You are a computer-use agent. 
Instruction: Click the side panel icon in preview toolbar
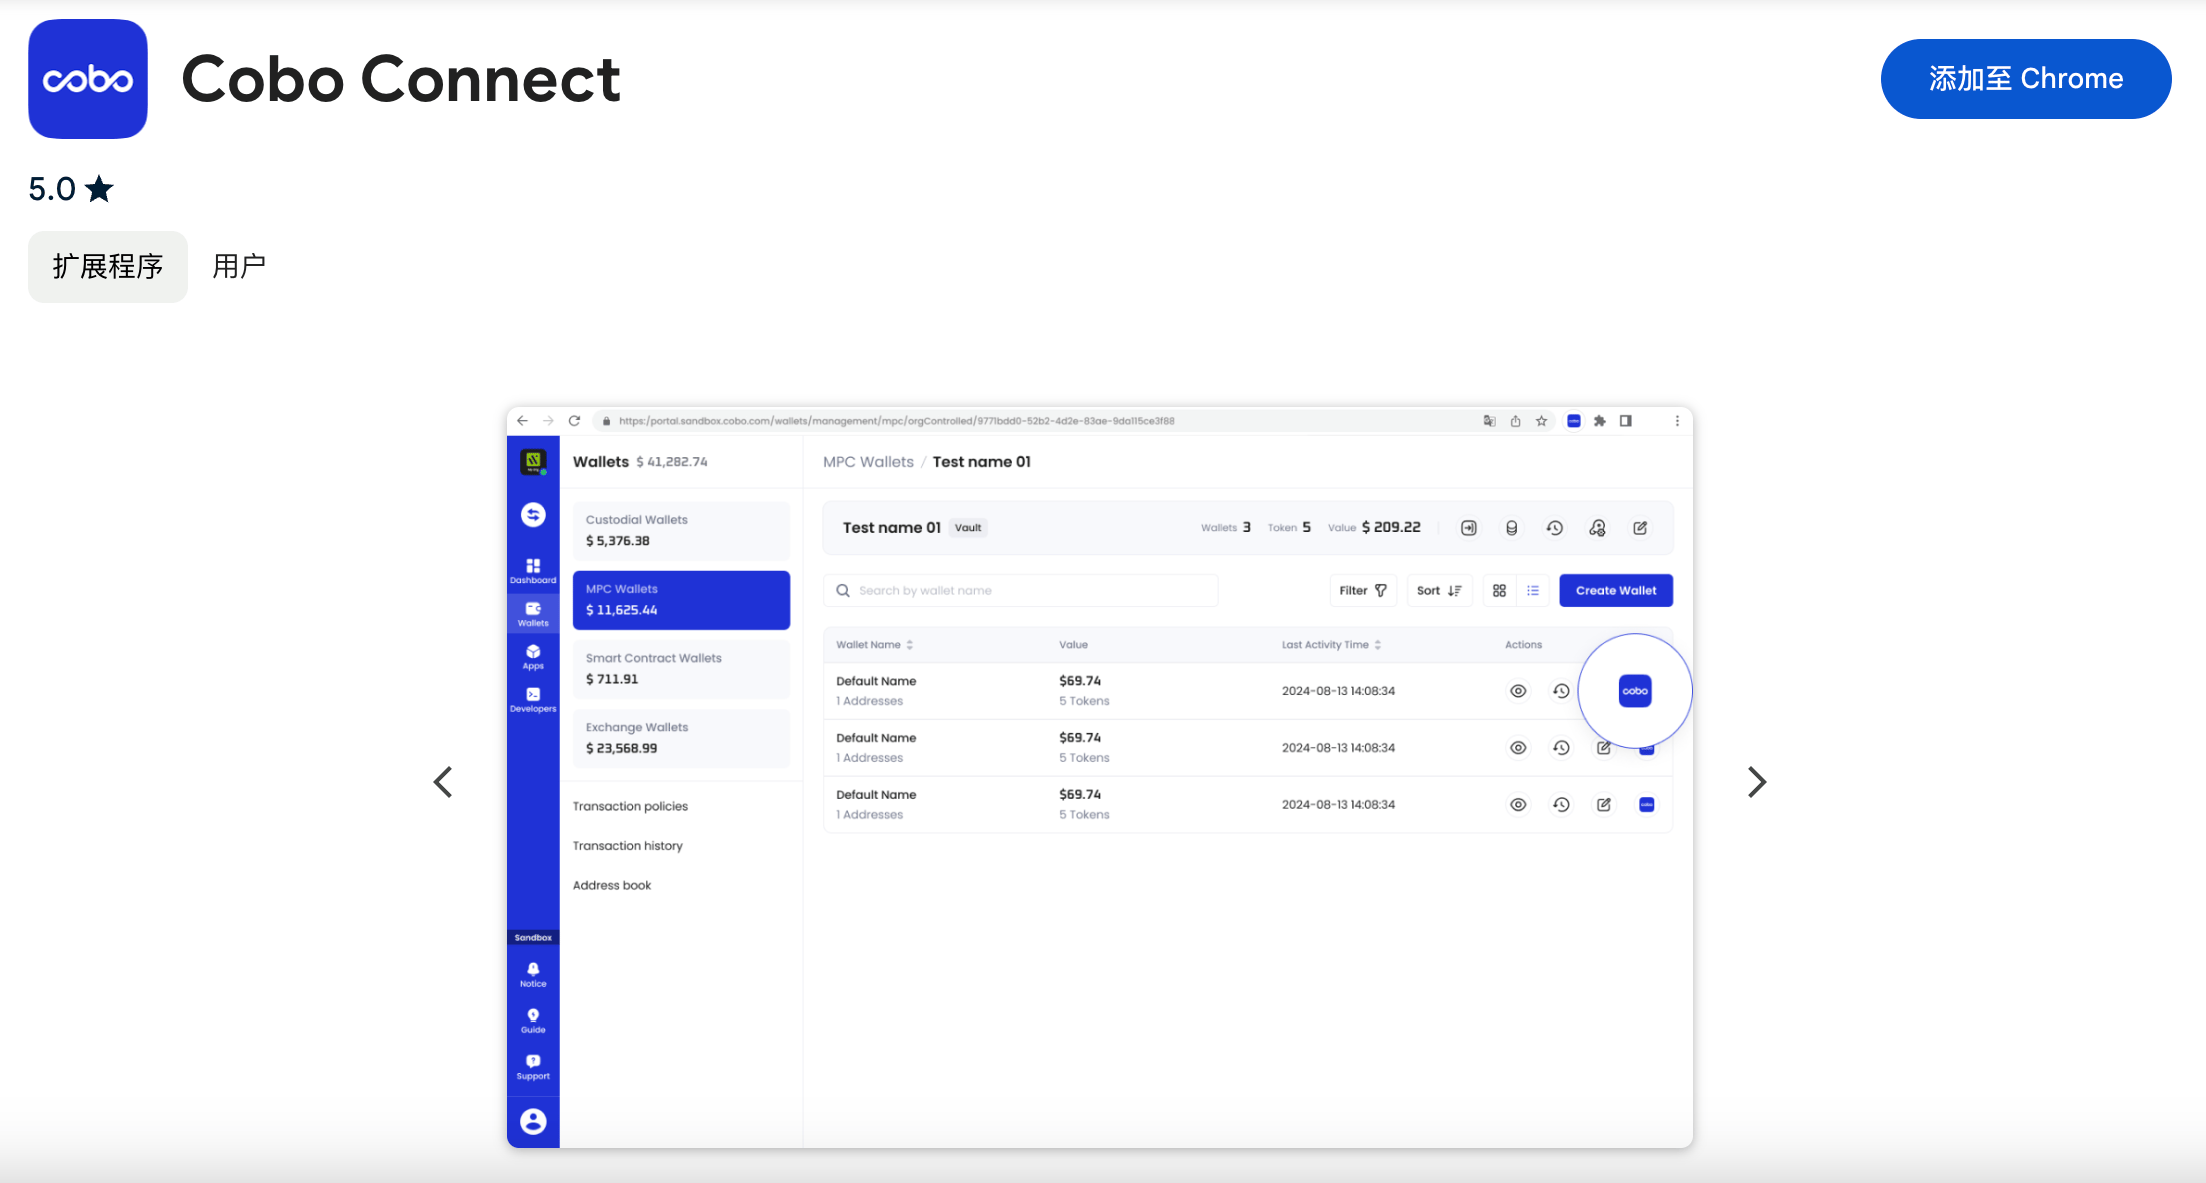pyautogui.click(x=1626, y=421)
